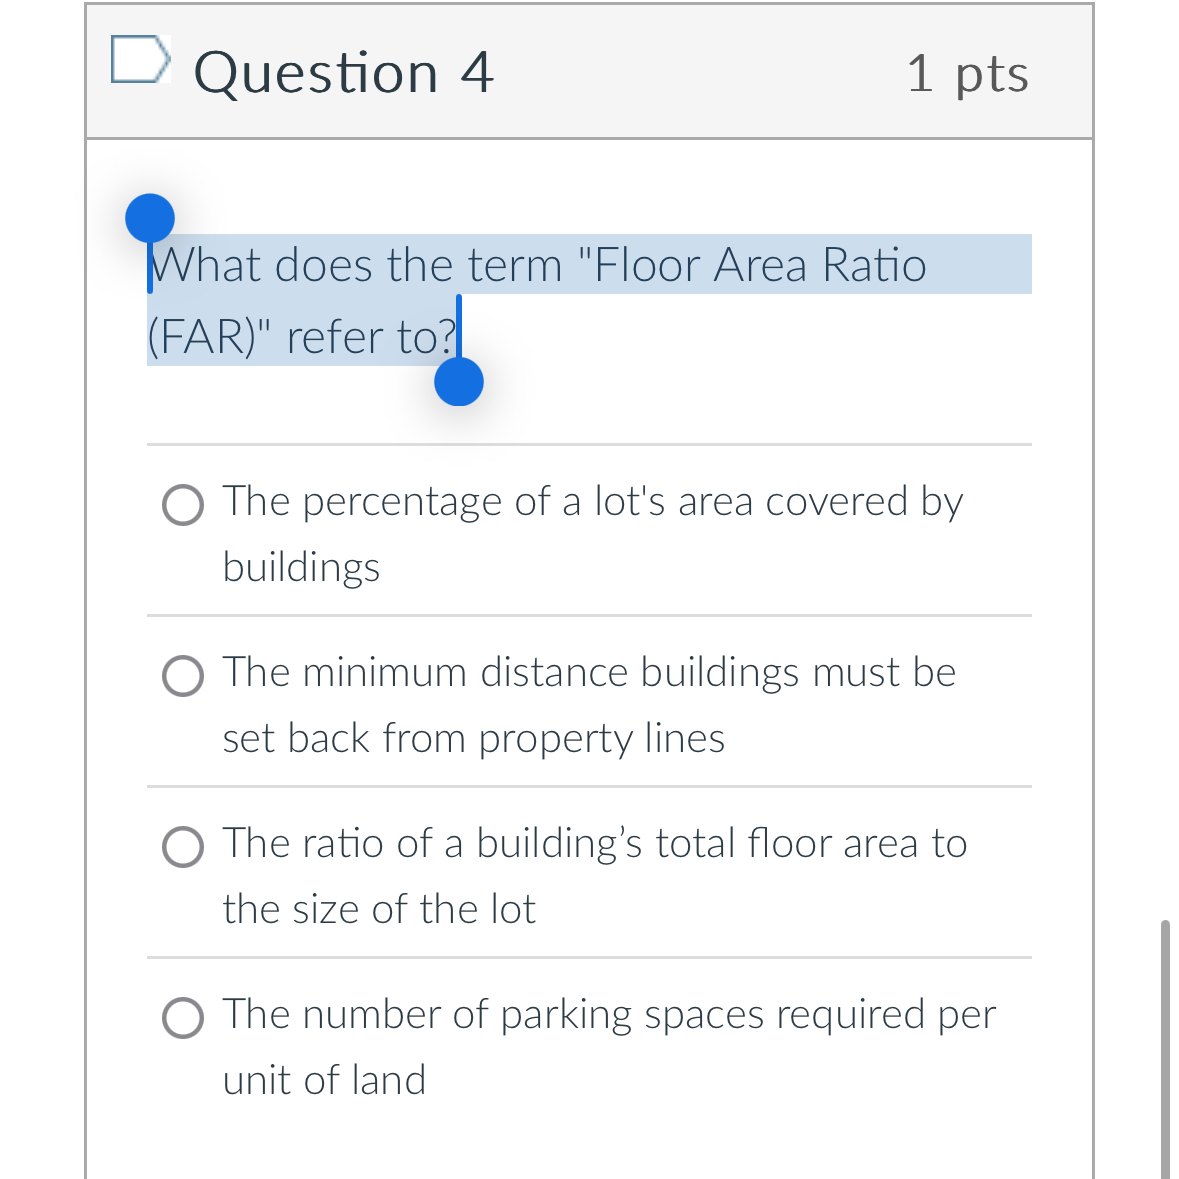Click the highlighted 'Floor Area Ratio' question text

point(540,266)
